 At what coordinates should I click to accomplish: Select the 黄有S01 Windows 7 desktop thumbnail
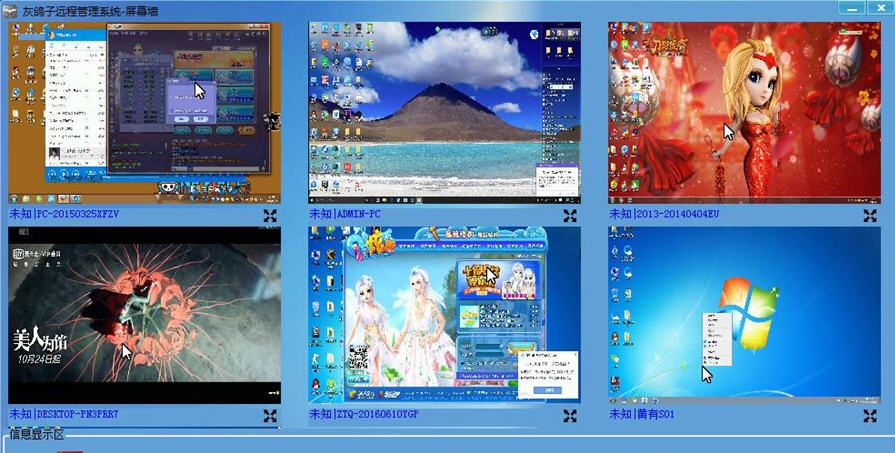coord(744,315)
